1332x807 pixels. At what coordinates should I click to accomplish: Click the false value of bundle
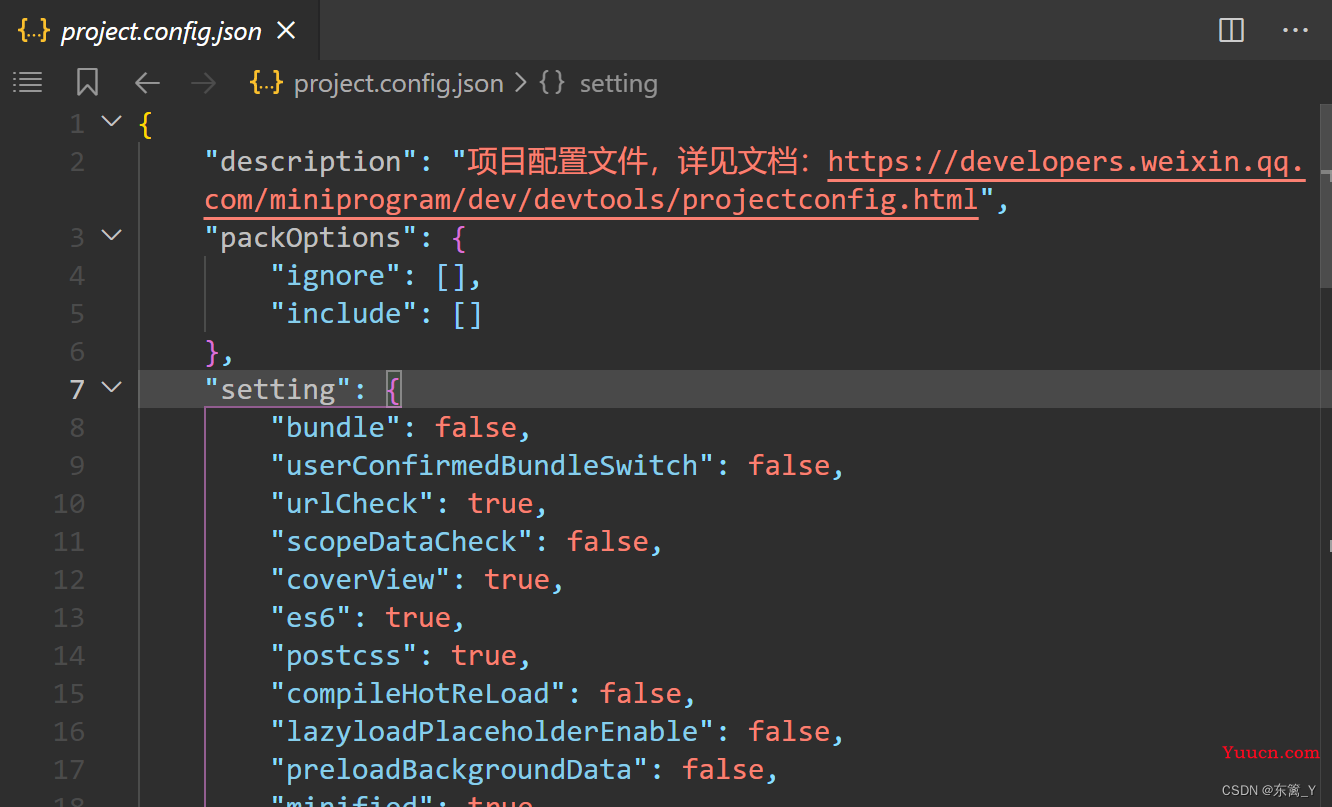(x=475, y=428)
